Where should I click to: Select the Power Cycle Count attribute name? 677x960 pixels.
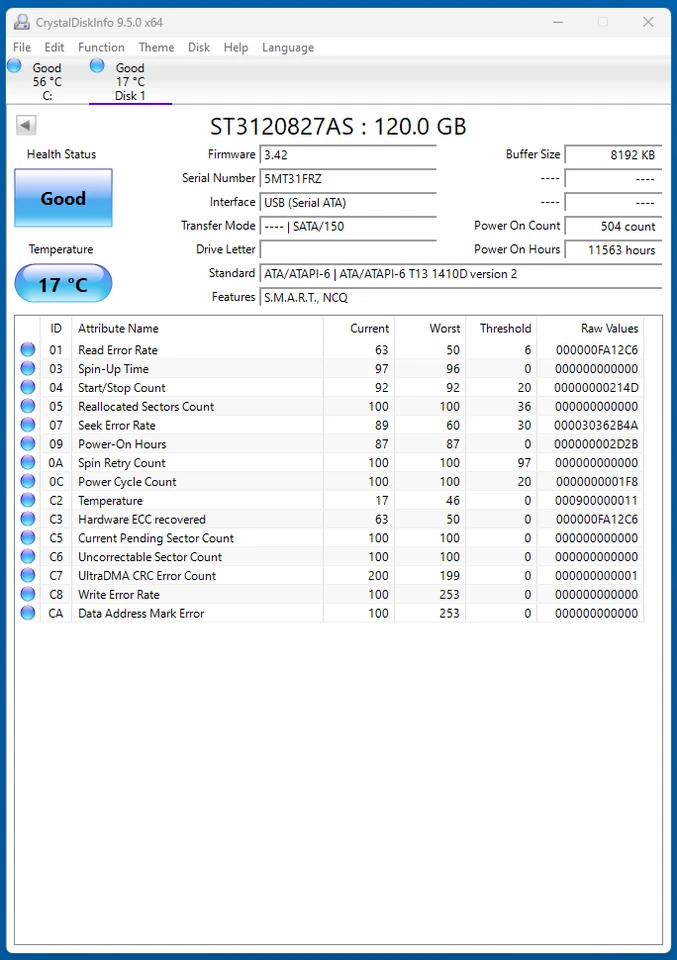point(127,482)
